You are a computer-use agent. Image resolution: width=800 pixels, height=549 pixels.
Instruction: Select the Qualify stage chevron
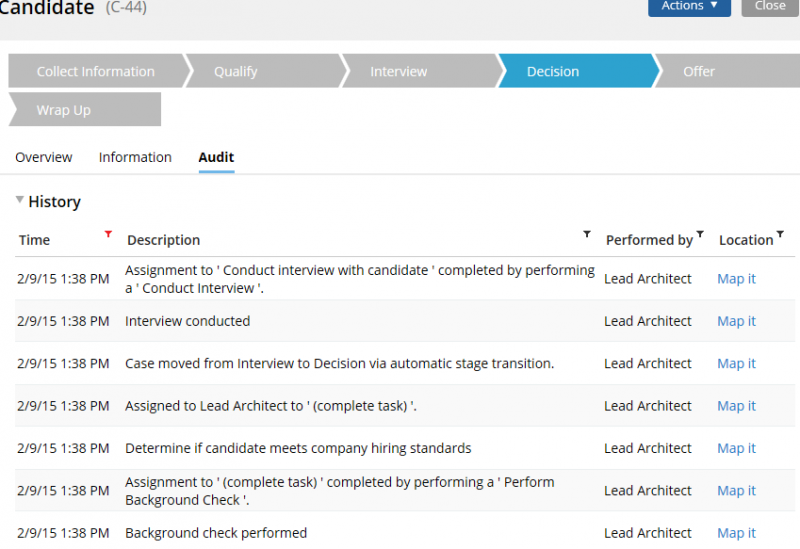264,71
